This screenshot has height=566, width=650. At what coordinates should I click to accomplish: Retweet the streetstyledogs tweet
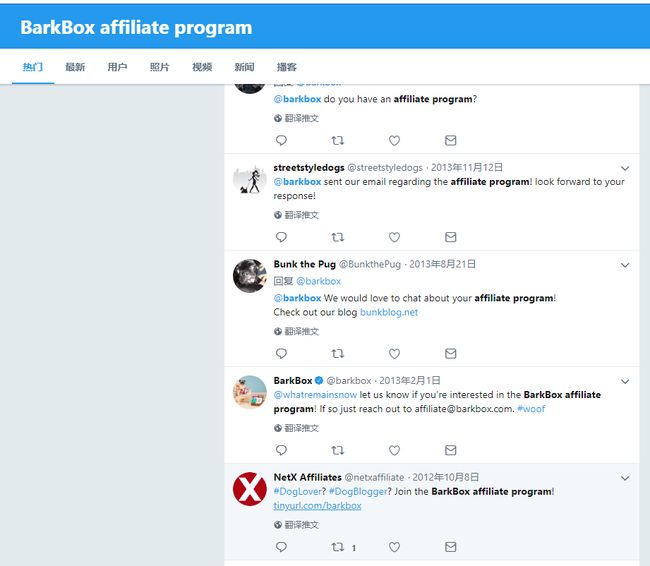point(337,237)
